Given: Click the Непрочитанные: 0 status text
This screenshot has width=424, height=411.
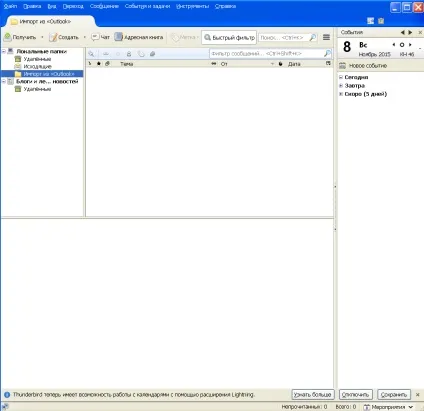Looking at the screenshot, I should (304, 407).
